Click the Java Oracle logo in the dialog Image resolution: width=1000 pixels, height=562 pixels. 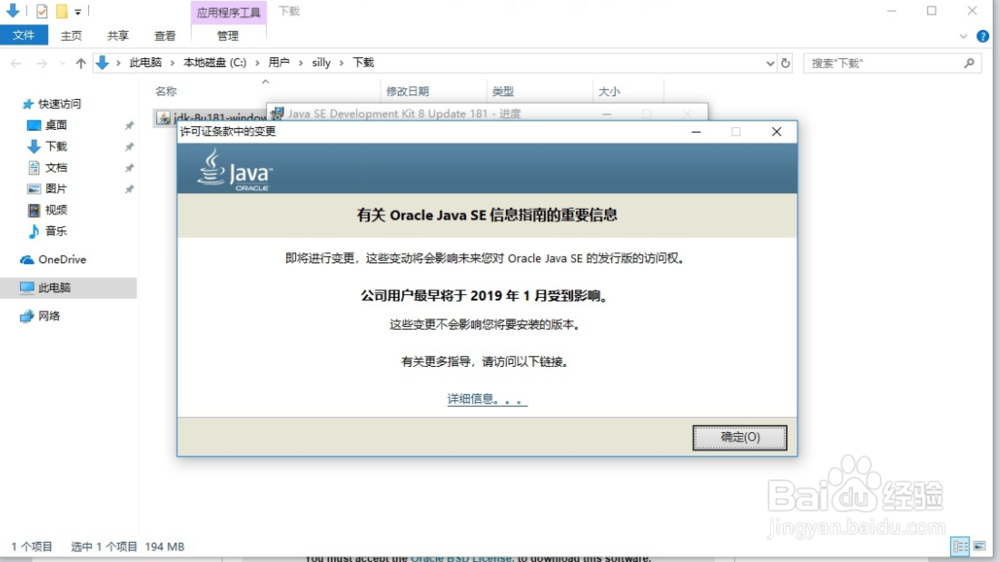234,170
